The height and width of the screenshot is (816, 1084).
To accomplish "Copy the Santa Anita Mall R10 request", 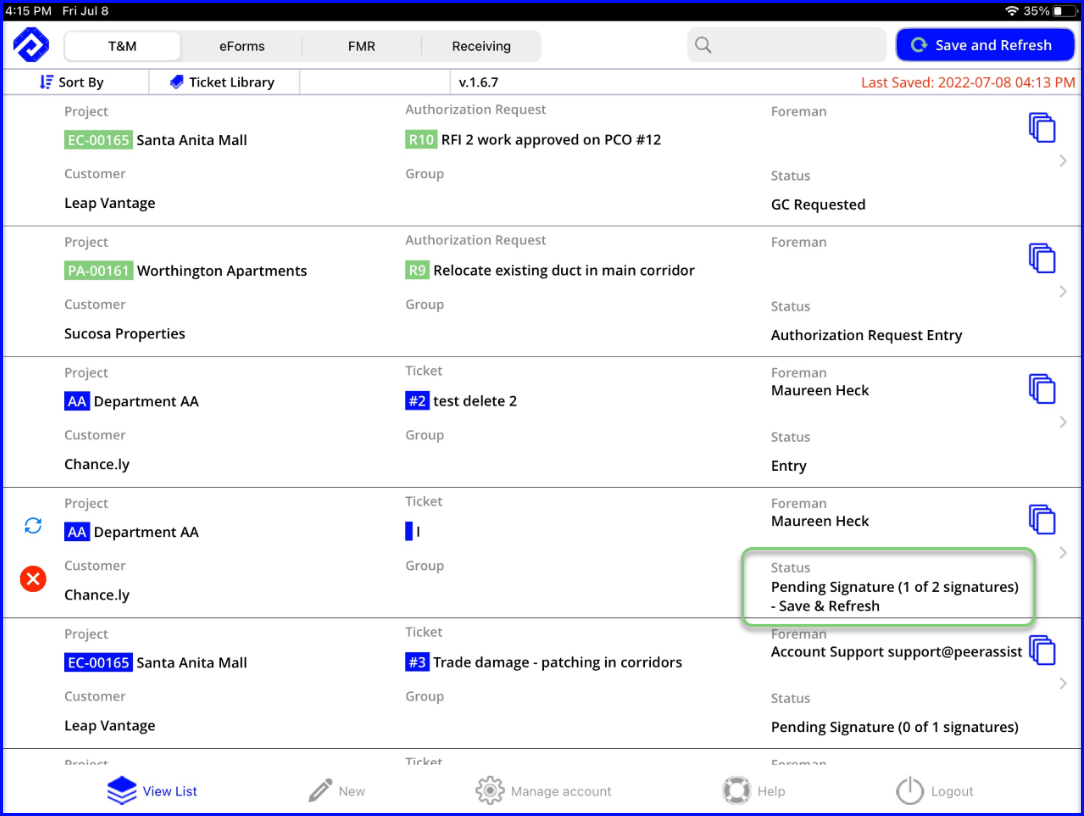I will pos(1042,127).
